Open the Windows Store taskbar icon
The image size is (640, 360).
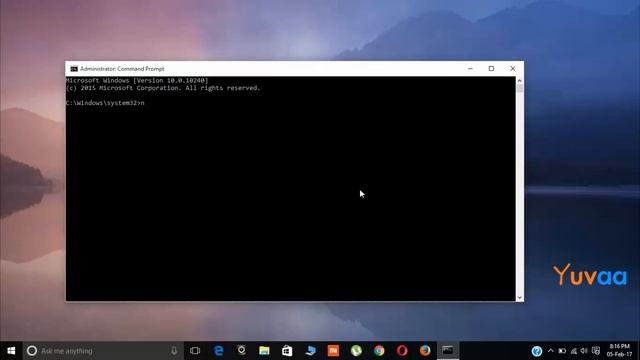[x=287, y=351]
